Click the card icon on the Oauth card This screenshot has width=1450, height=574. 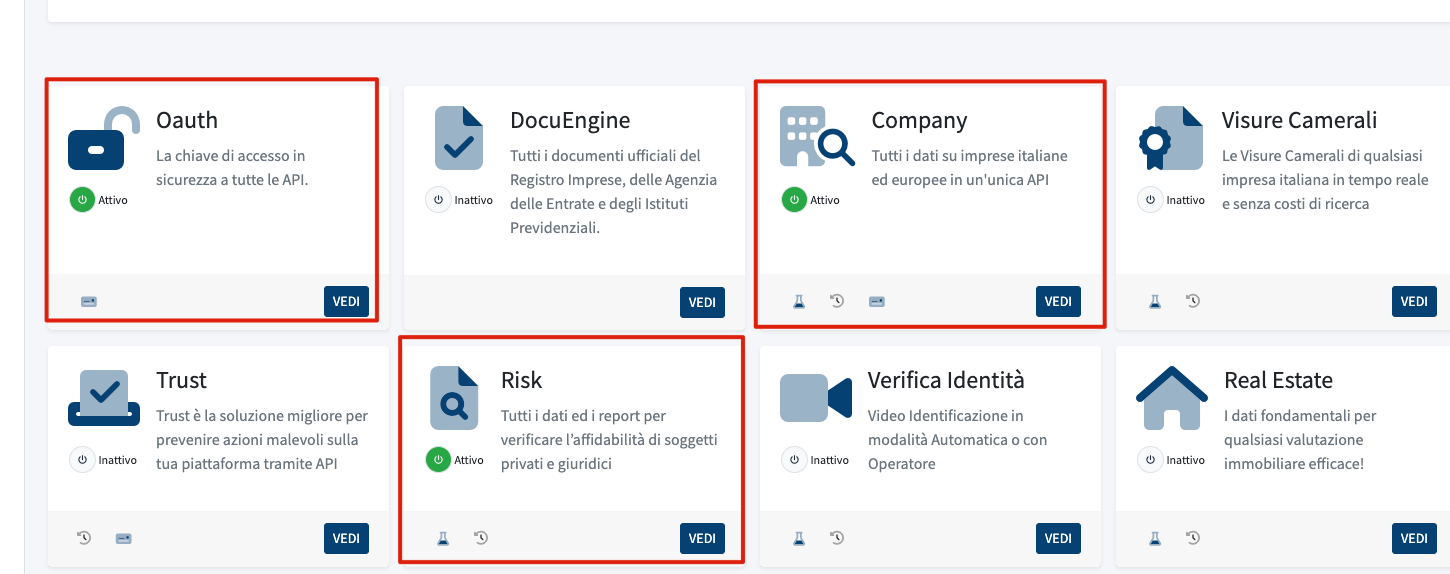[89, 301]
